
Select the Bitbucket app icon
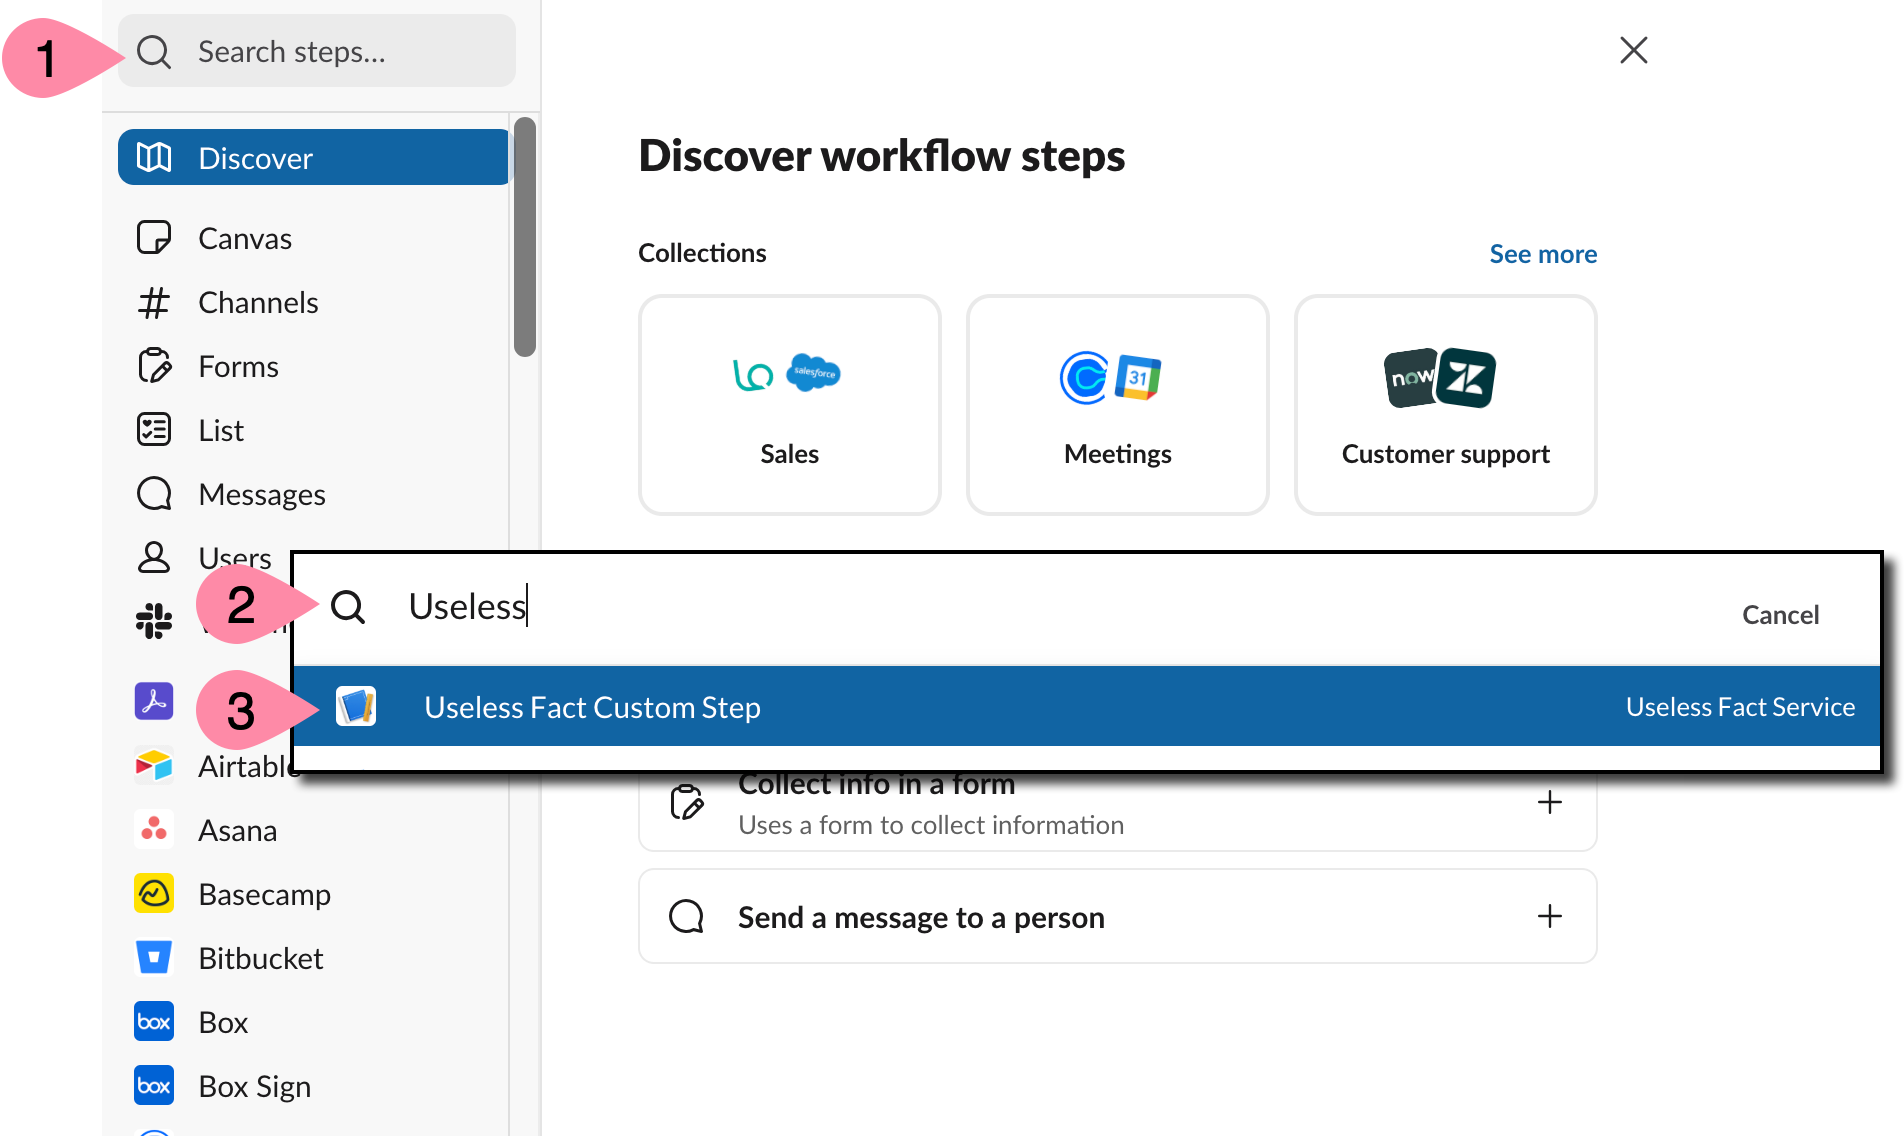click(x=154, y=958)
